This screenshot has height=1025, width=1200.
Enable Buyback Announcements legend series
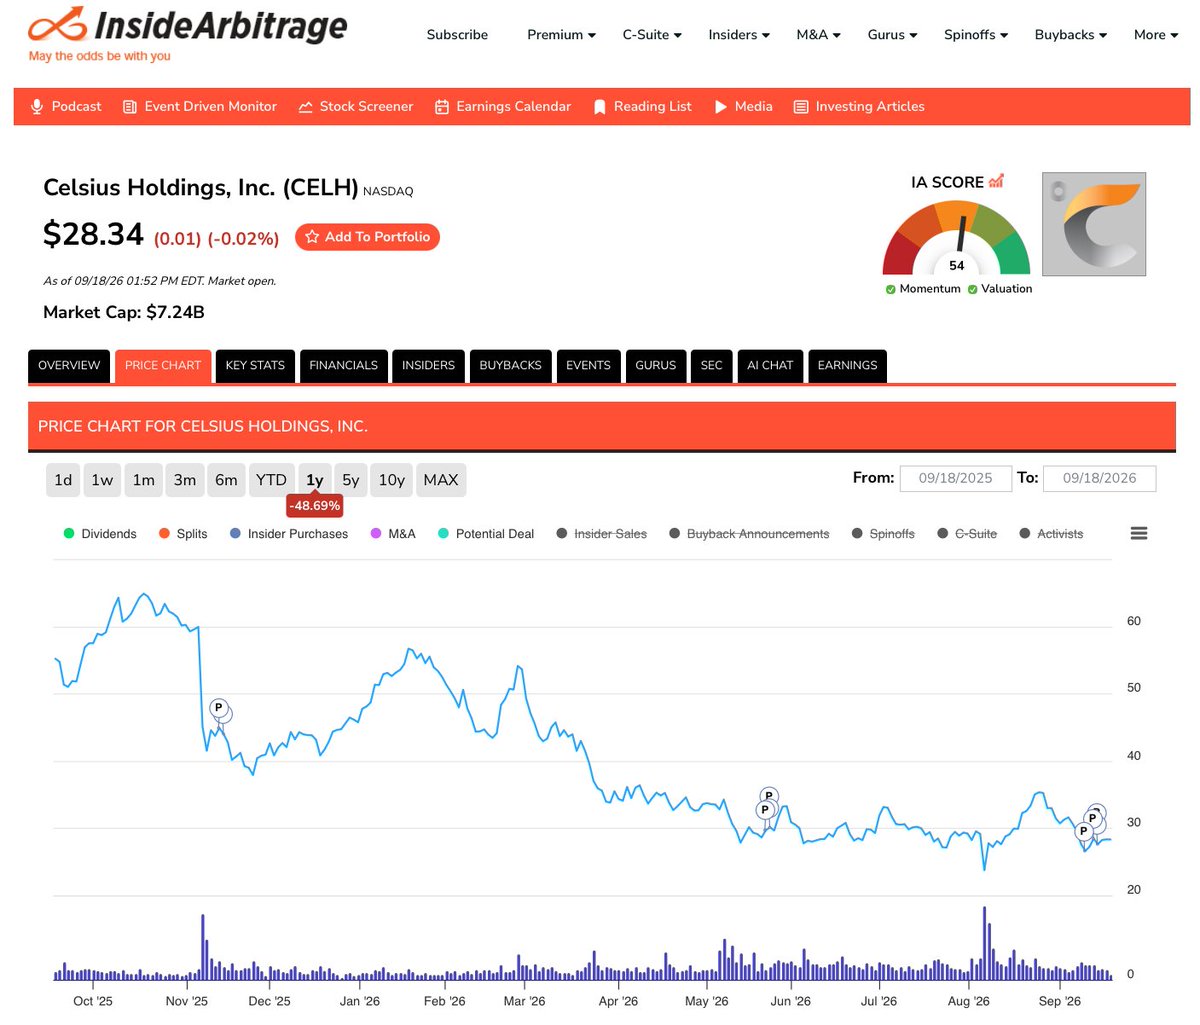(749, 534)
